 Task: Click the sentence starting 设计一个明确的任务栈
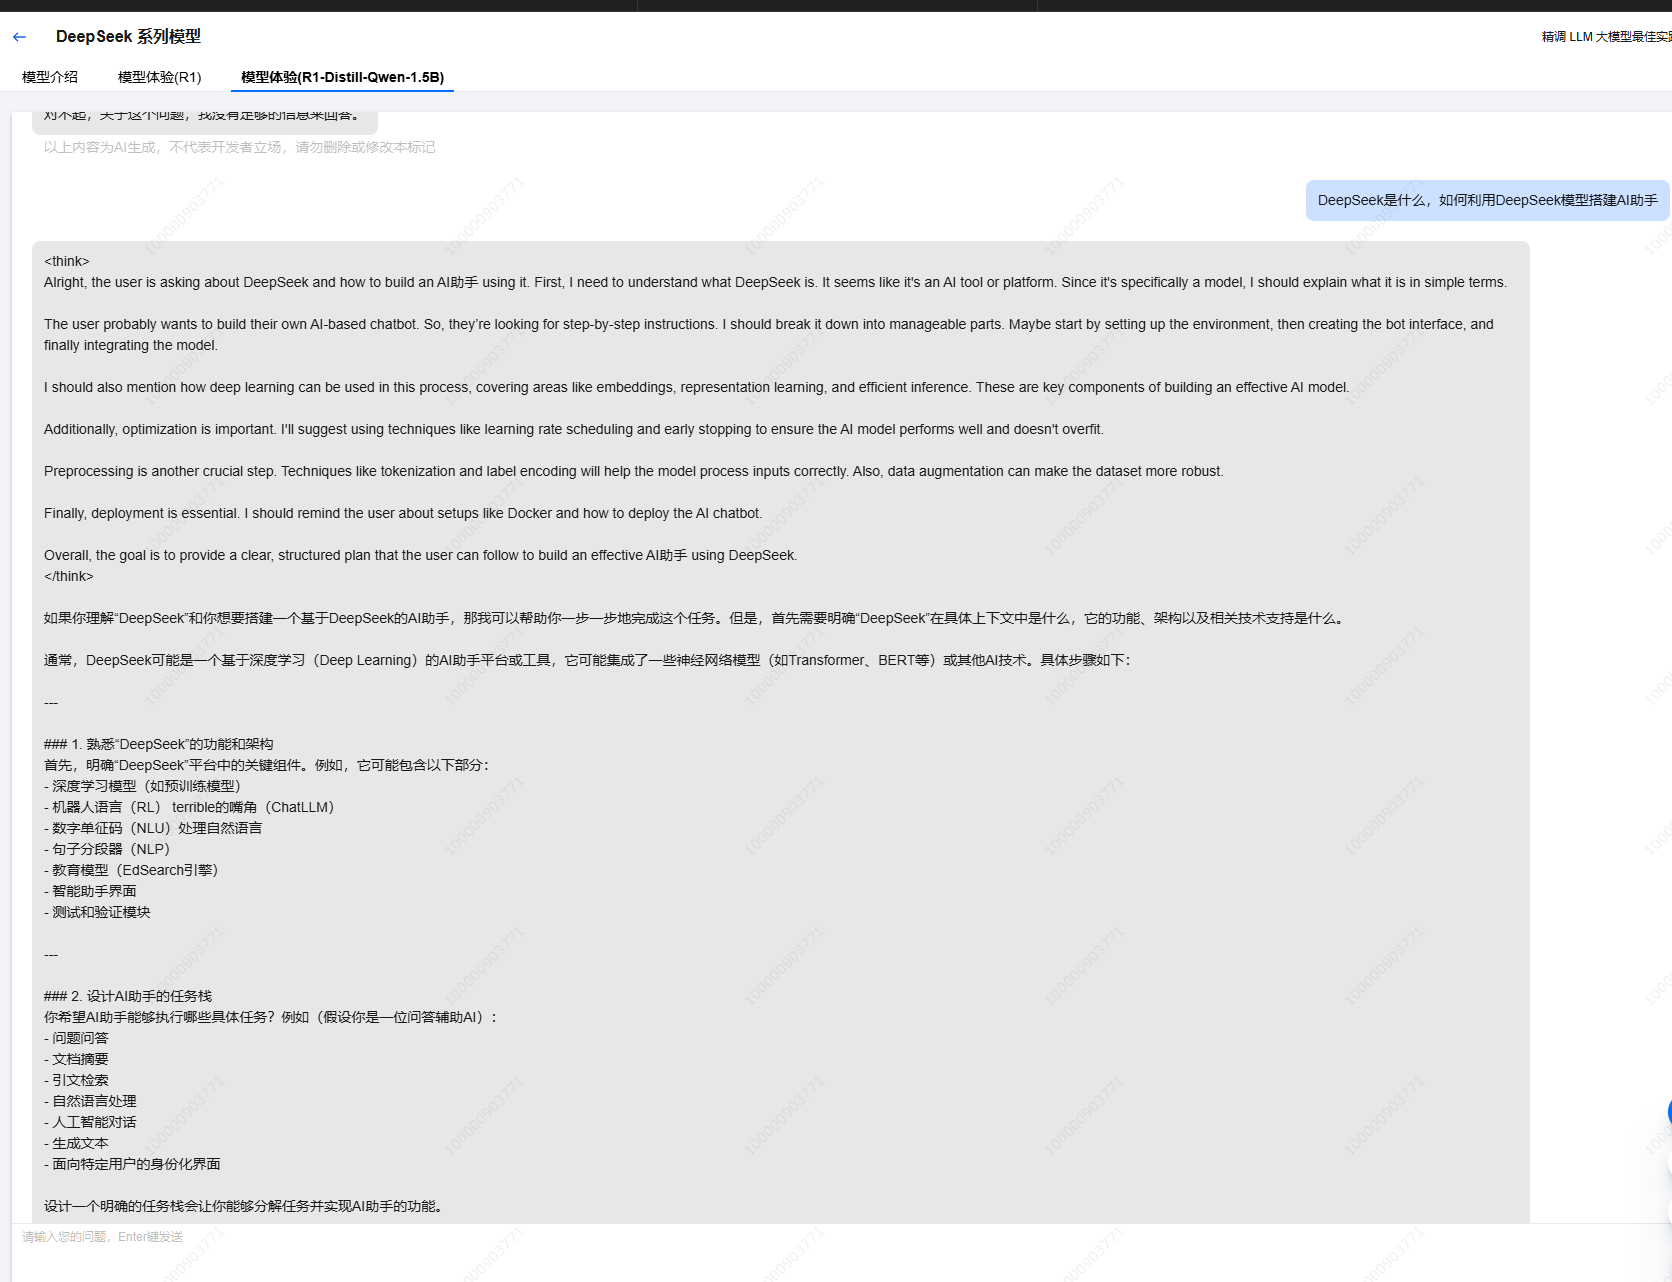[x=244, y=1206]
